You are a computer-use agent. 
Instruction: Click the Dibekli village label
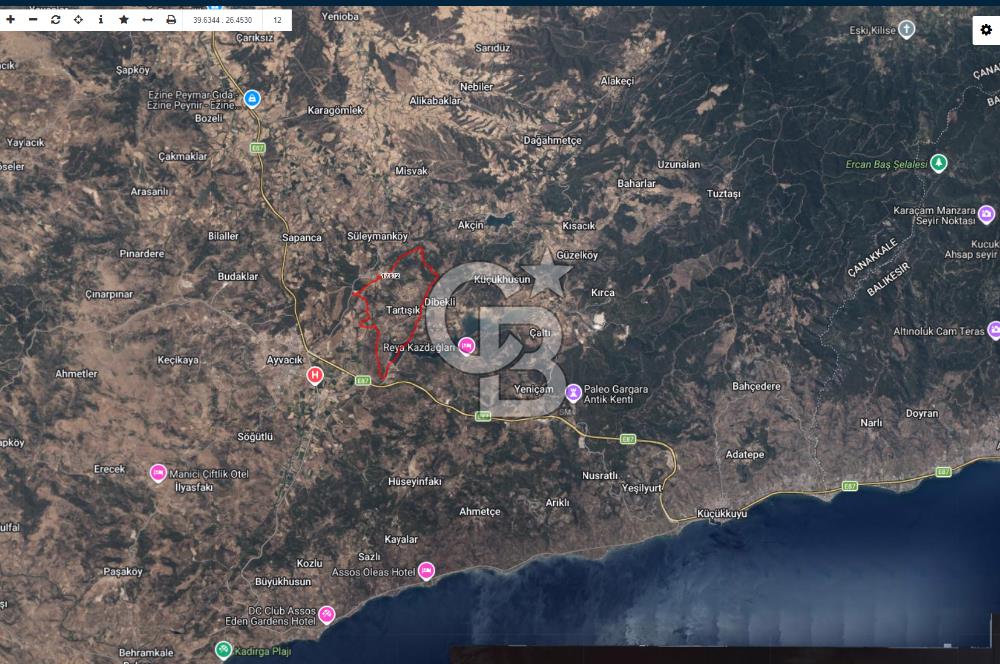(x=440, y=302)
